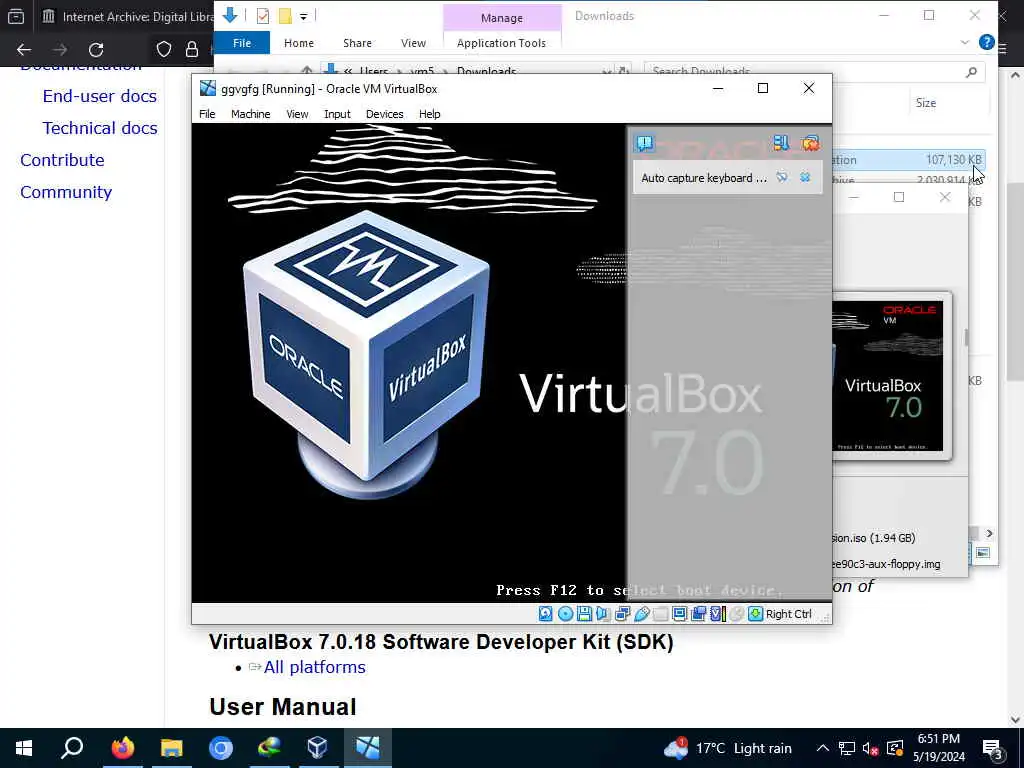1024x768 pixels.
Task: Open the End-user docs link
Action: (x=100, y=96)
